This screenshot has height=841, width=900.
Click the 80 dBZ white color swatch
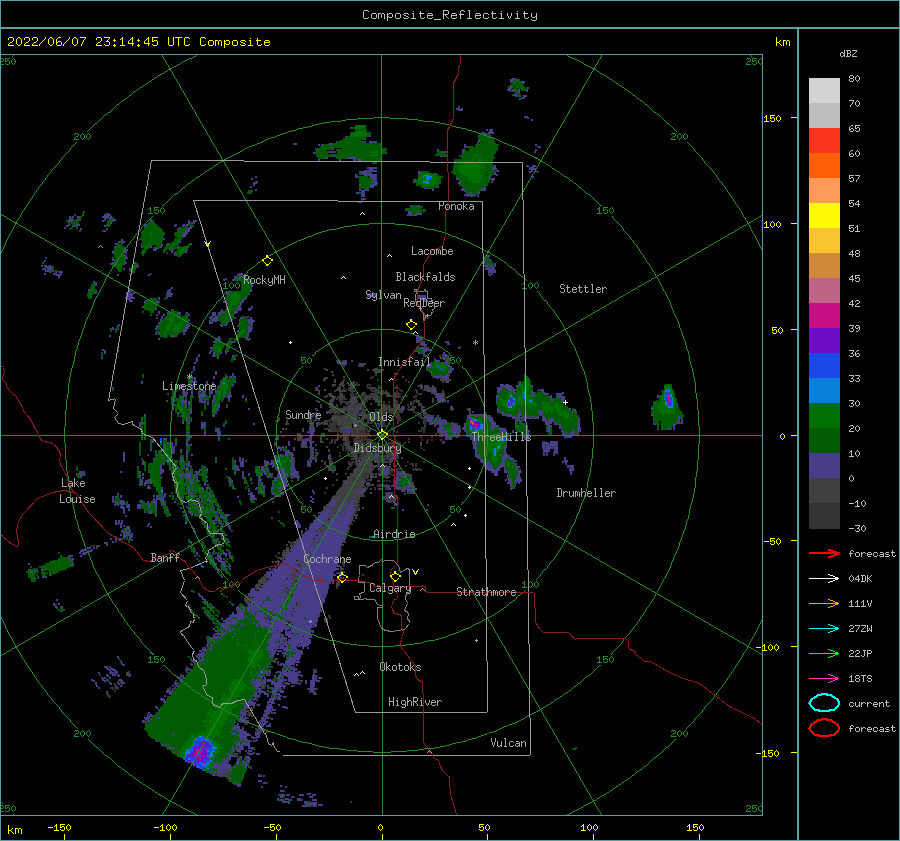click(824, 90)
